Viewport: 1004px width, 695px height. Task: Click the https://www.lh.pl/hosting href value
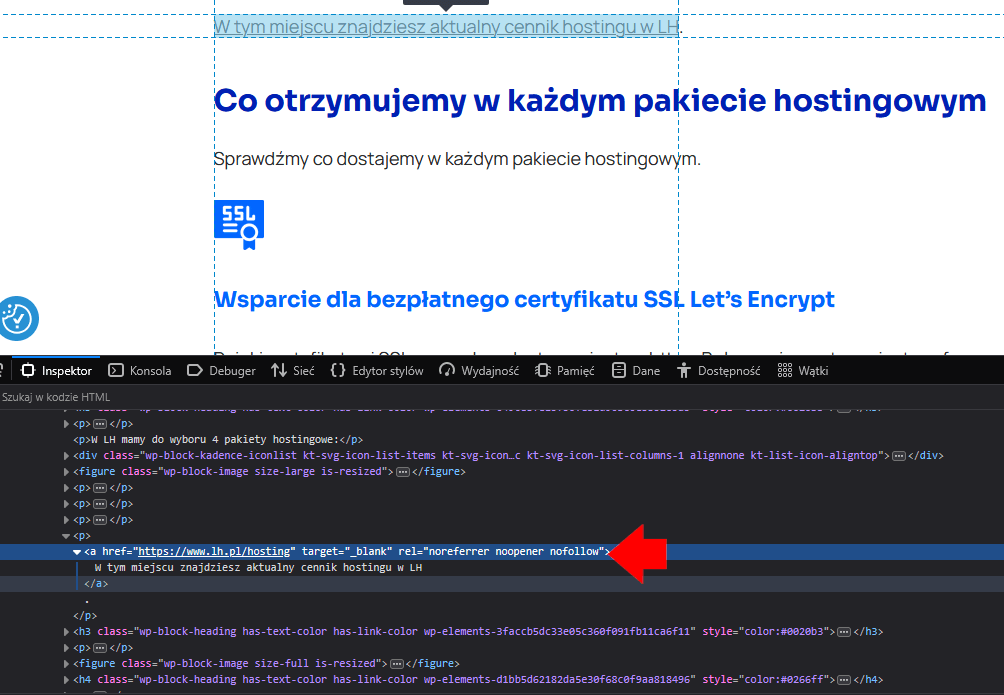pyautogui.click(x=215, y=552)
